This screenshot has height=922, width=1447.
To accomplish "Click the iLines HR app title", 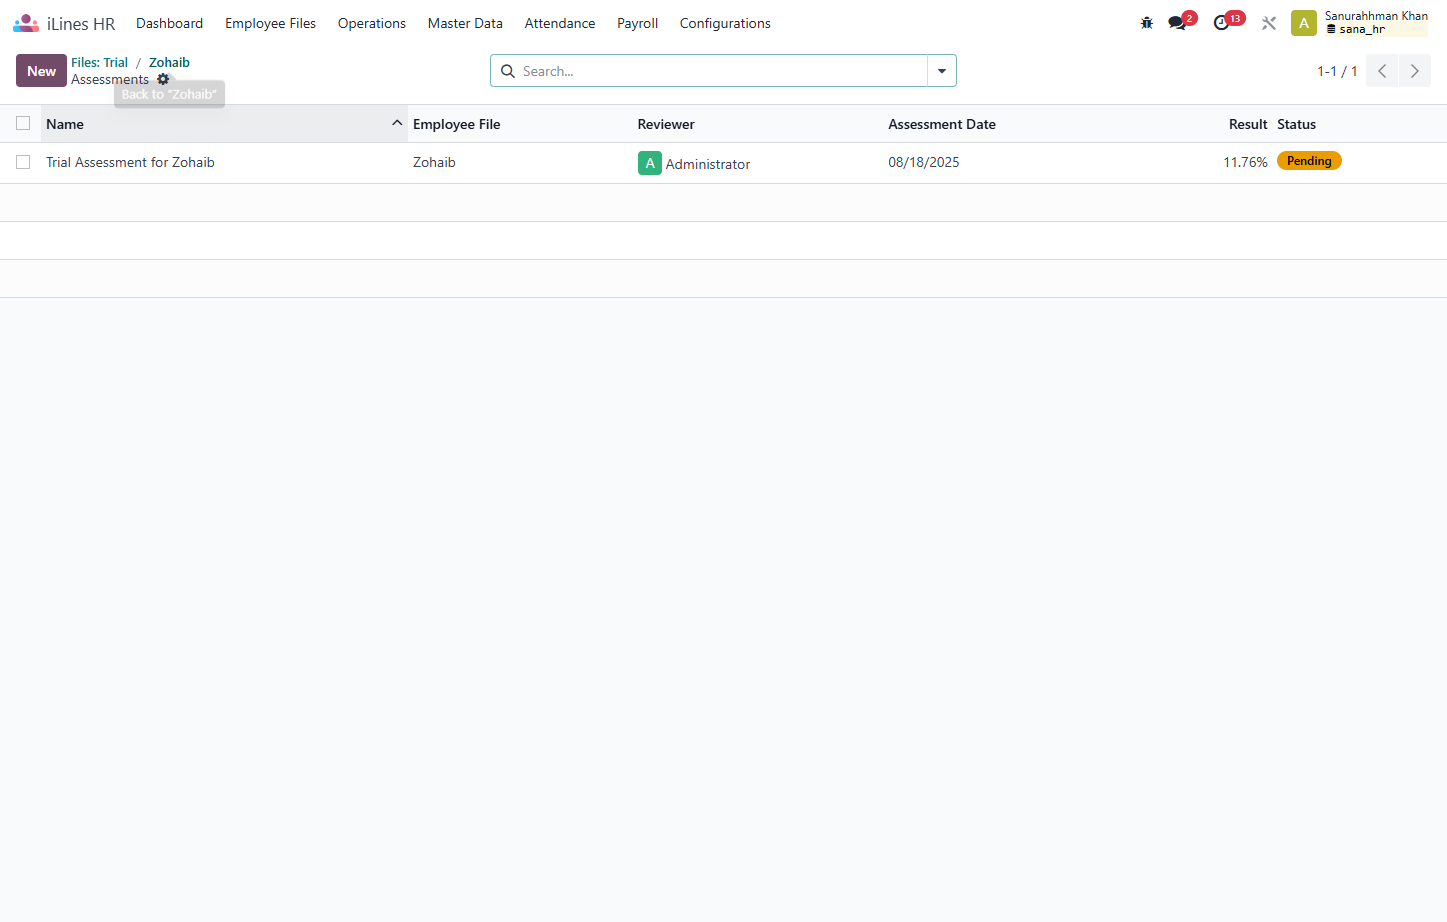I will [81, 24].
